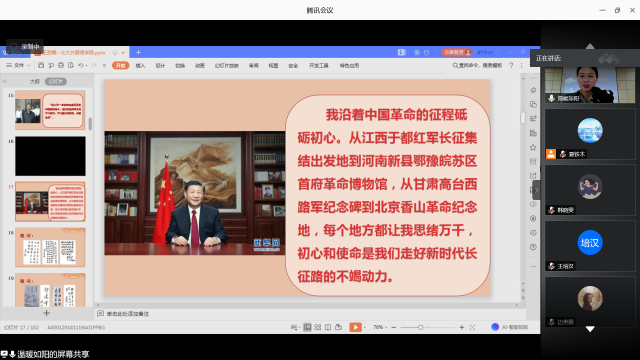Add new slide with plus below thumbnails
Image resolution: width=640 pixels, height=360 pixels.
coord(47,313)
